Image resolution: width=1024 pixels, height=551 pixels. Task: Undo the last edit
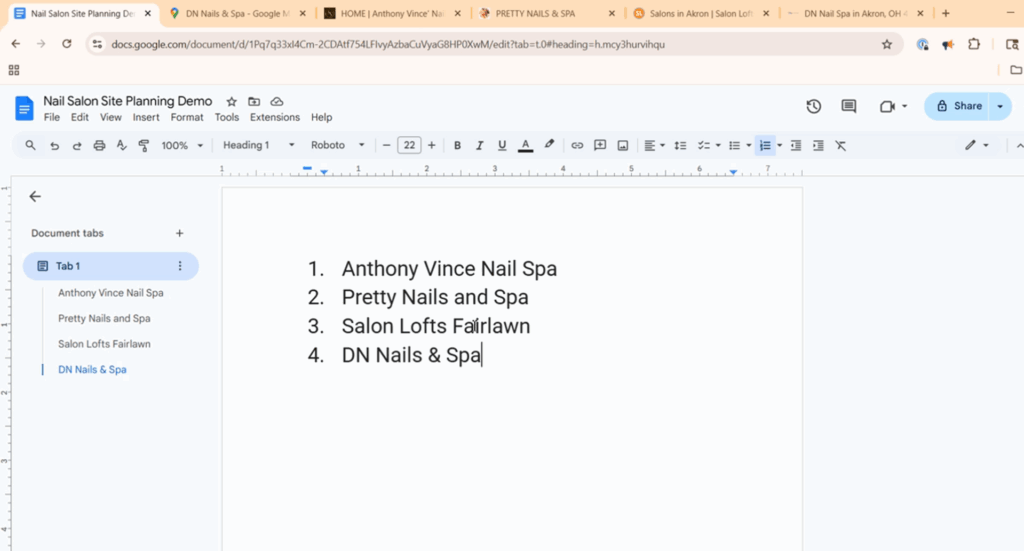point(54,146)
